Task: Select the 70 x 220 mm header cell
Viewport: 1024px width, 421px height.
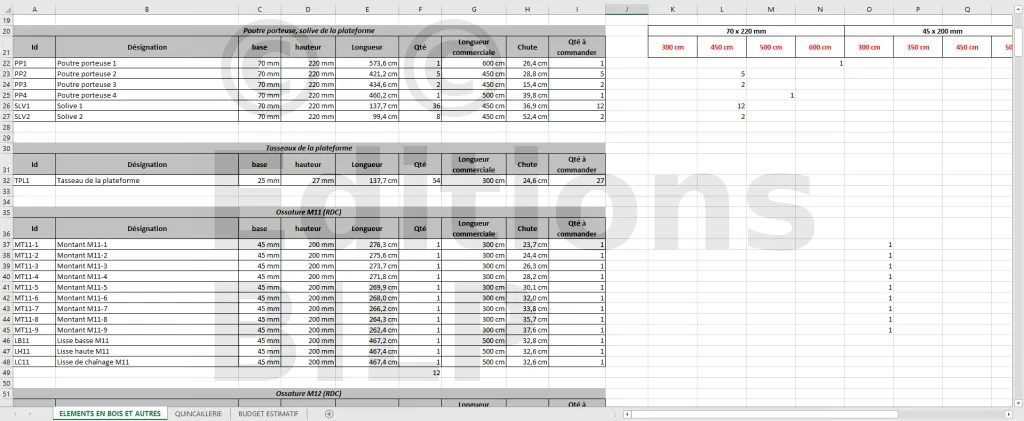Action: point(745,31)
